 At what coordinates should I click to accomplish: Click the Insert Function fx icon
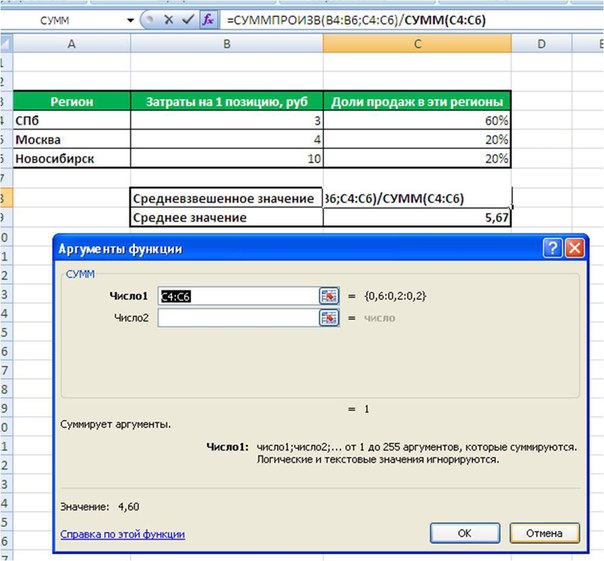(208, 19)
